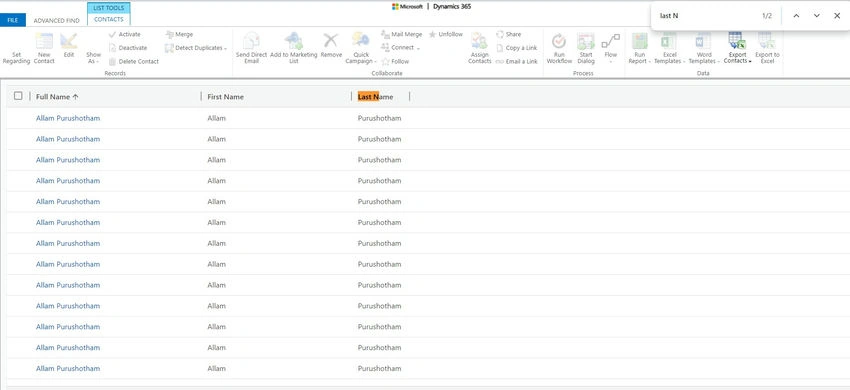The height and width of the screenshot is (390, 850).
Task: Close the browser find bar
Action: tap(837, 16)
